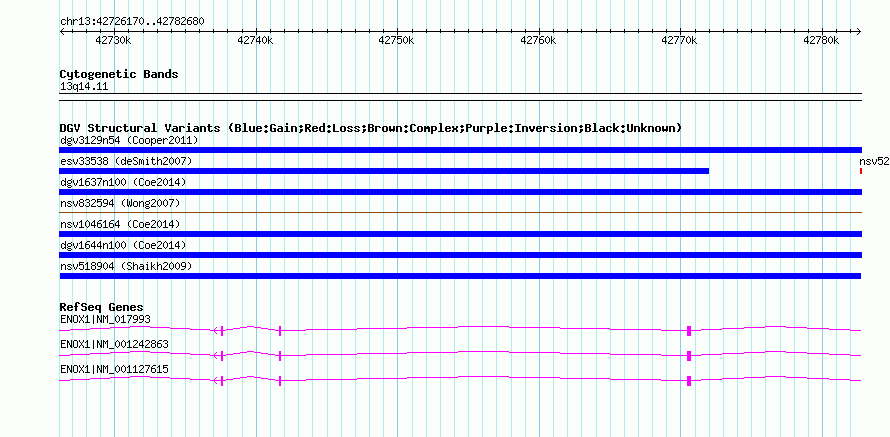Click the NM_017993 exon near 42770k

click(x=689, y=331)
